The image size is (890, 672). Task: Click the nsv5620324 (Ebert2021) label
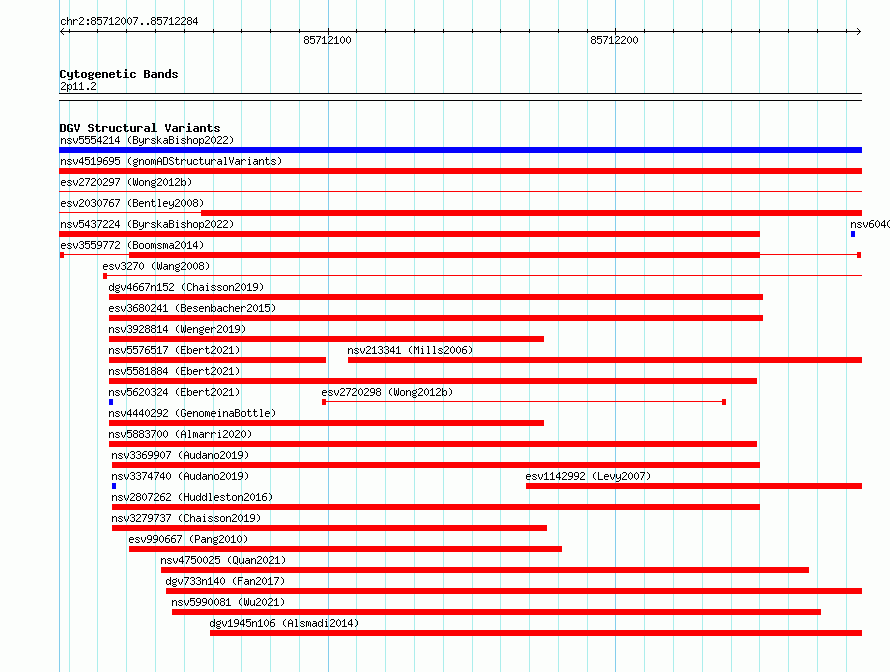[174, 392]
